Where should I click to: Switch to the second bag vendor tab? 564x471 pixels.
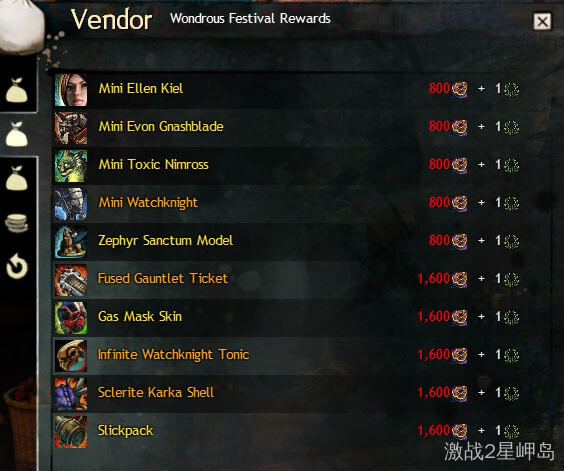(17, 134)
